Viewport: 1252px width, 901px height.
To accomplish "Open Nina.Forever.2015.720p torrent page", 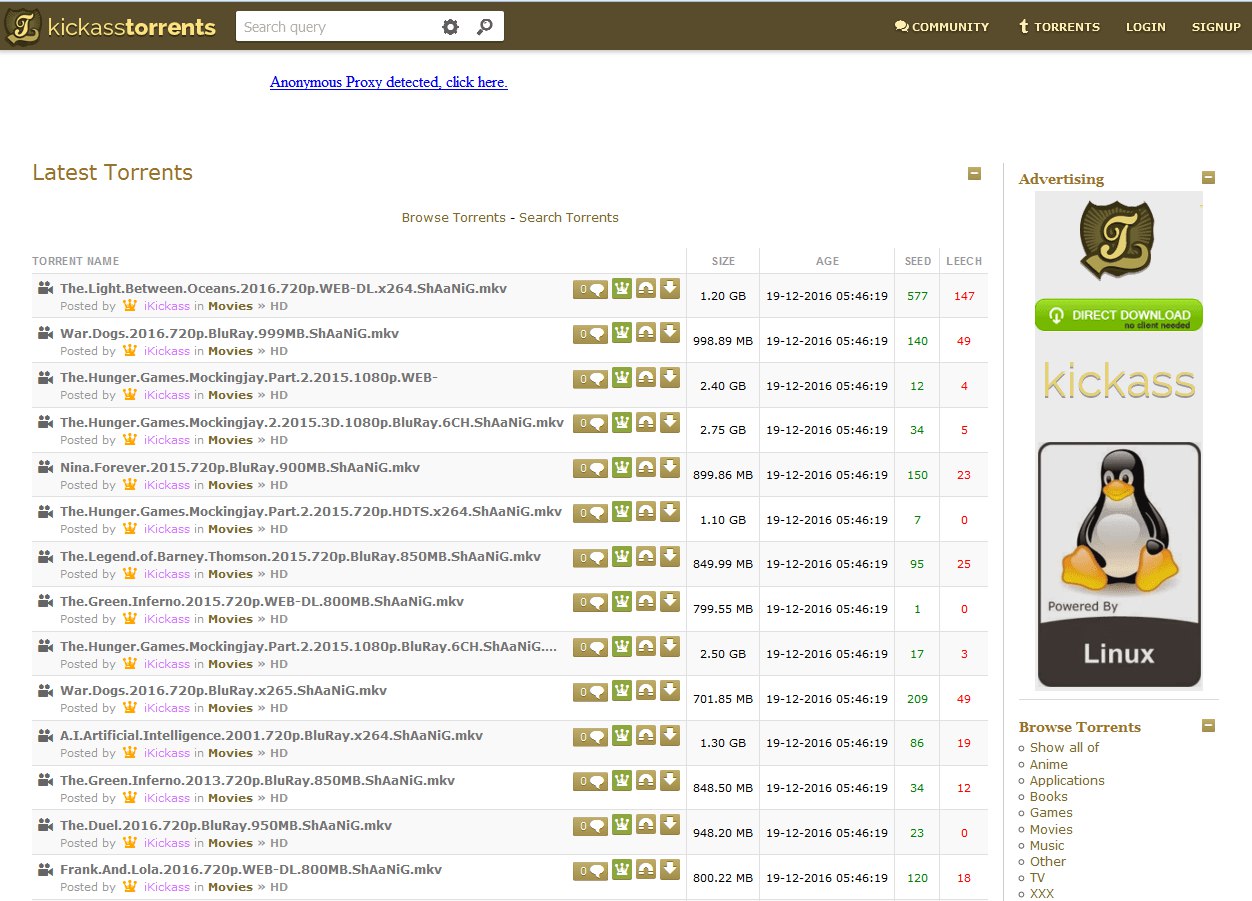I will (240, 467).
